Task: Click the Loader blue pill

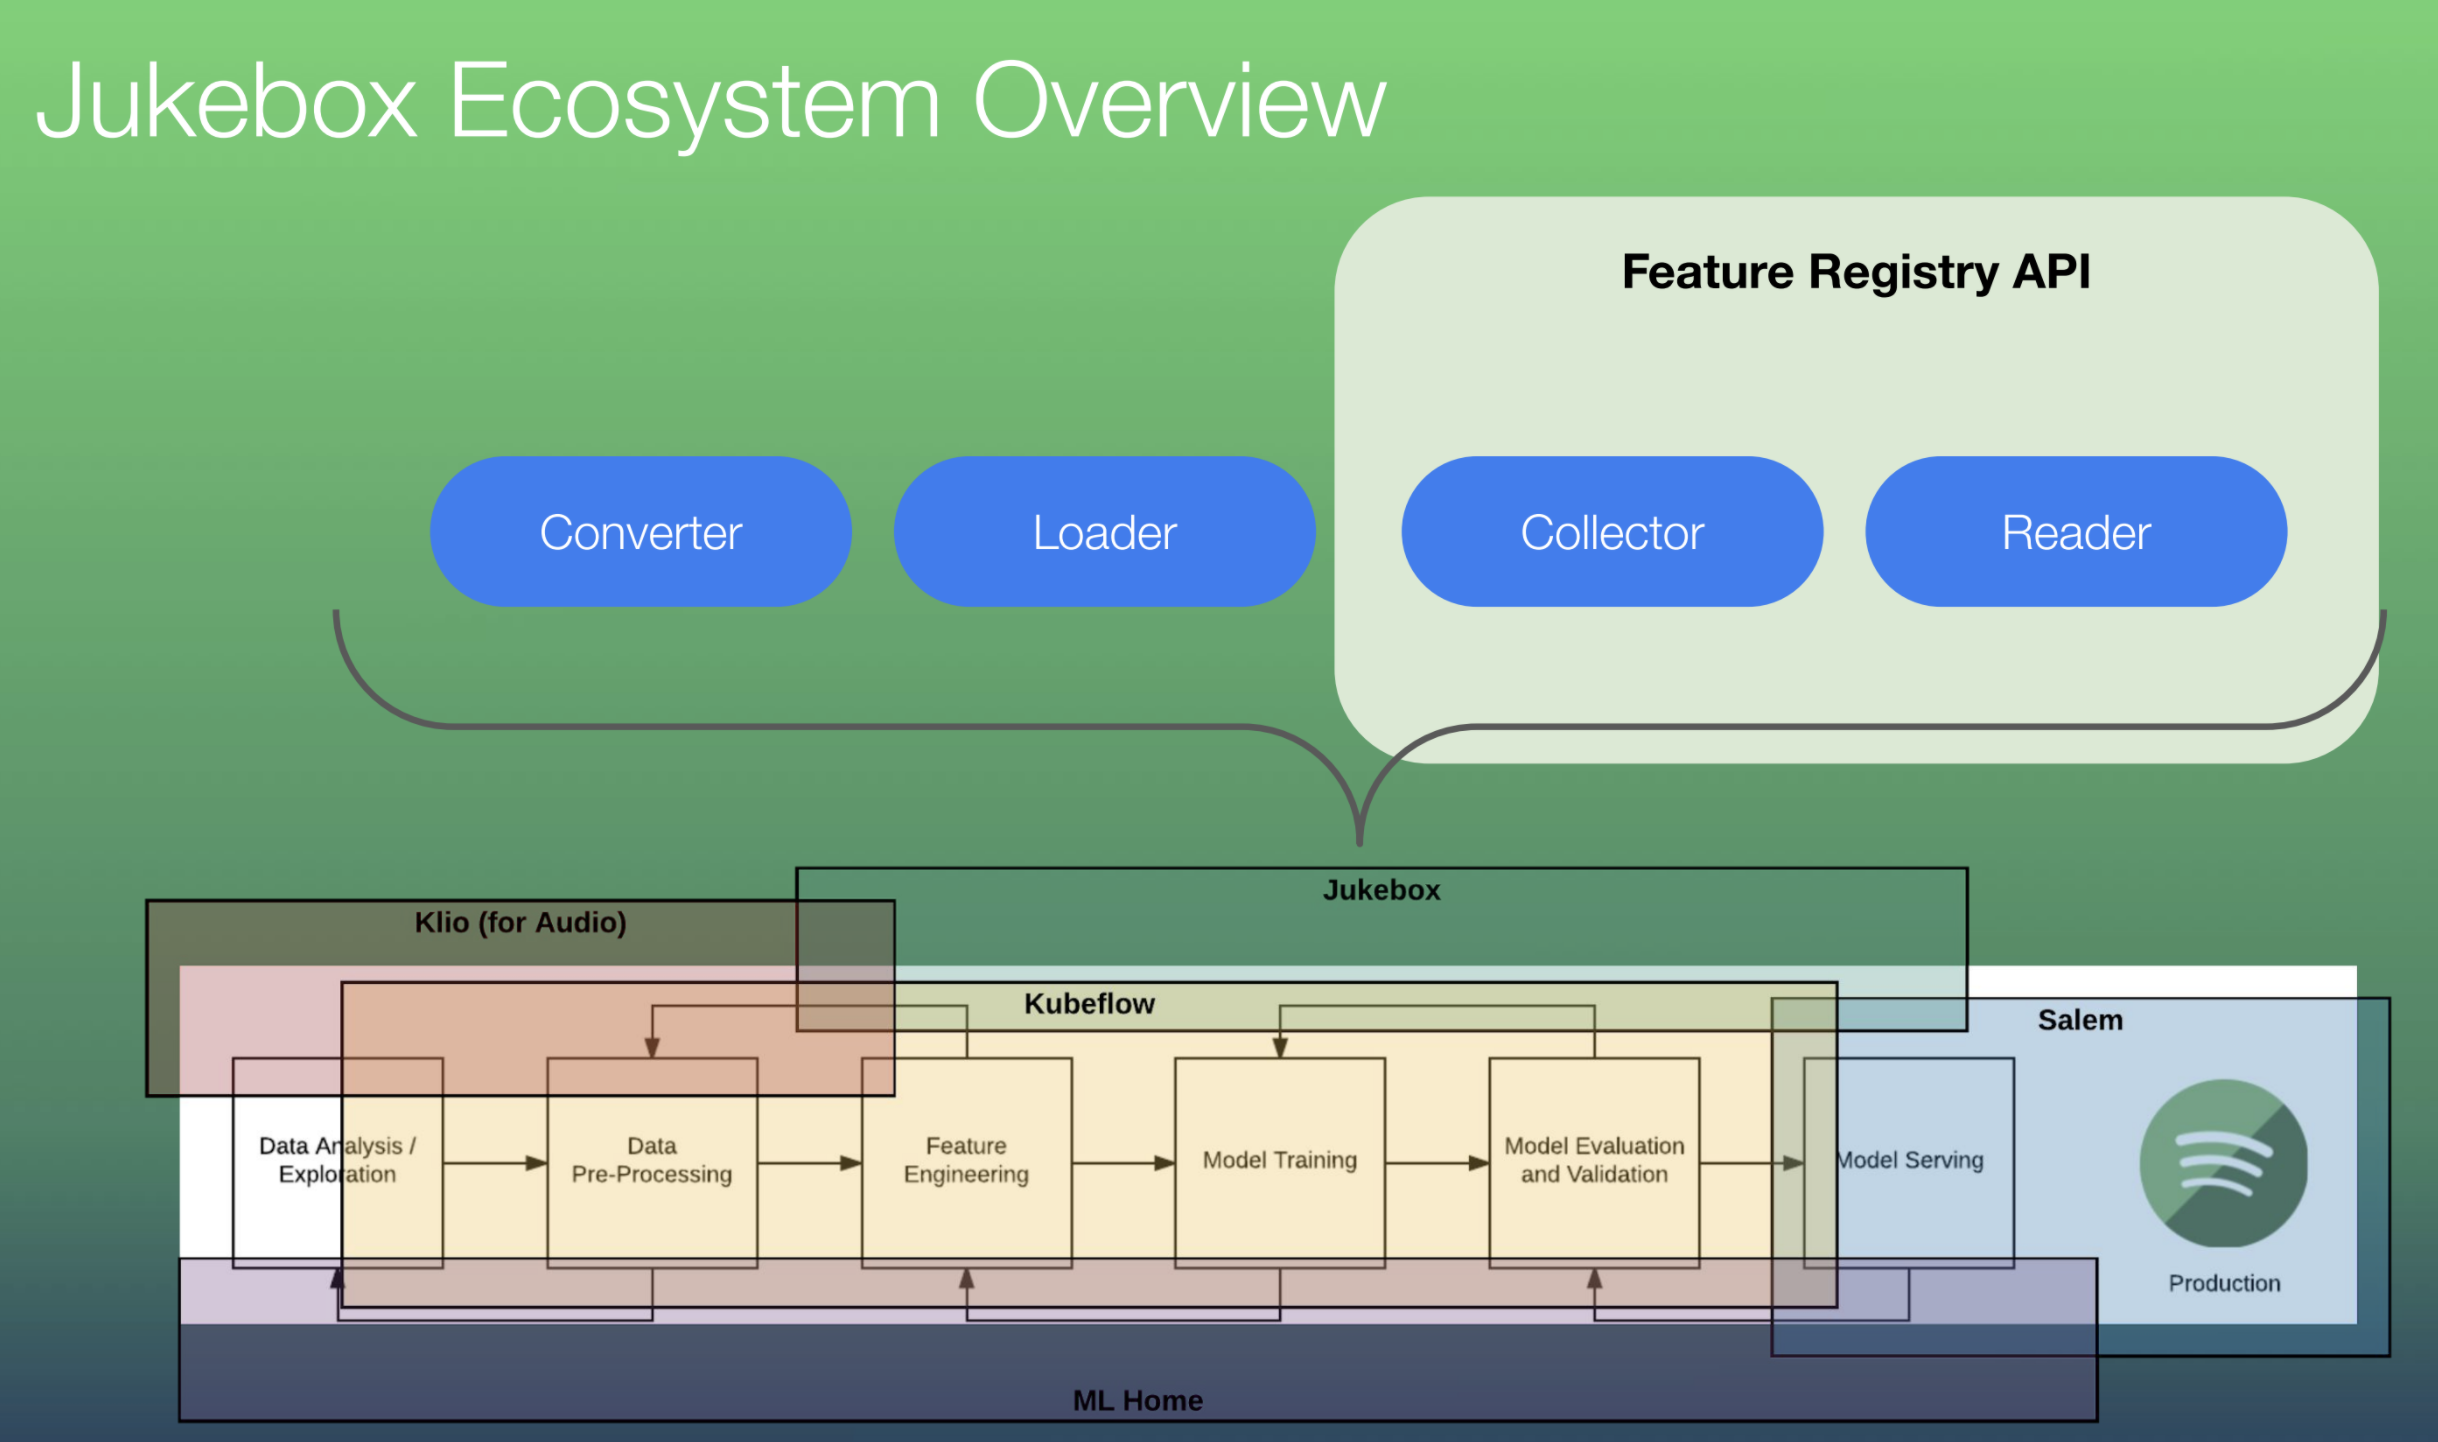Action: (x=1104, y=532)
